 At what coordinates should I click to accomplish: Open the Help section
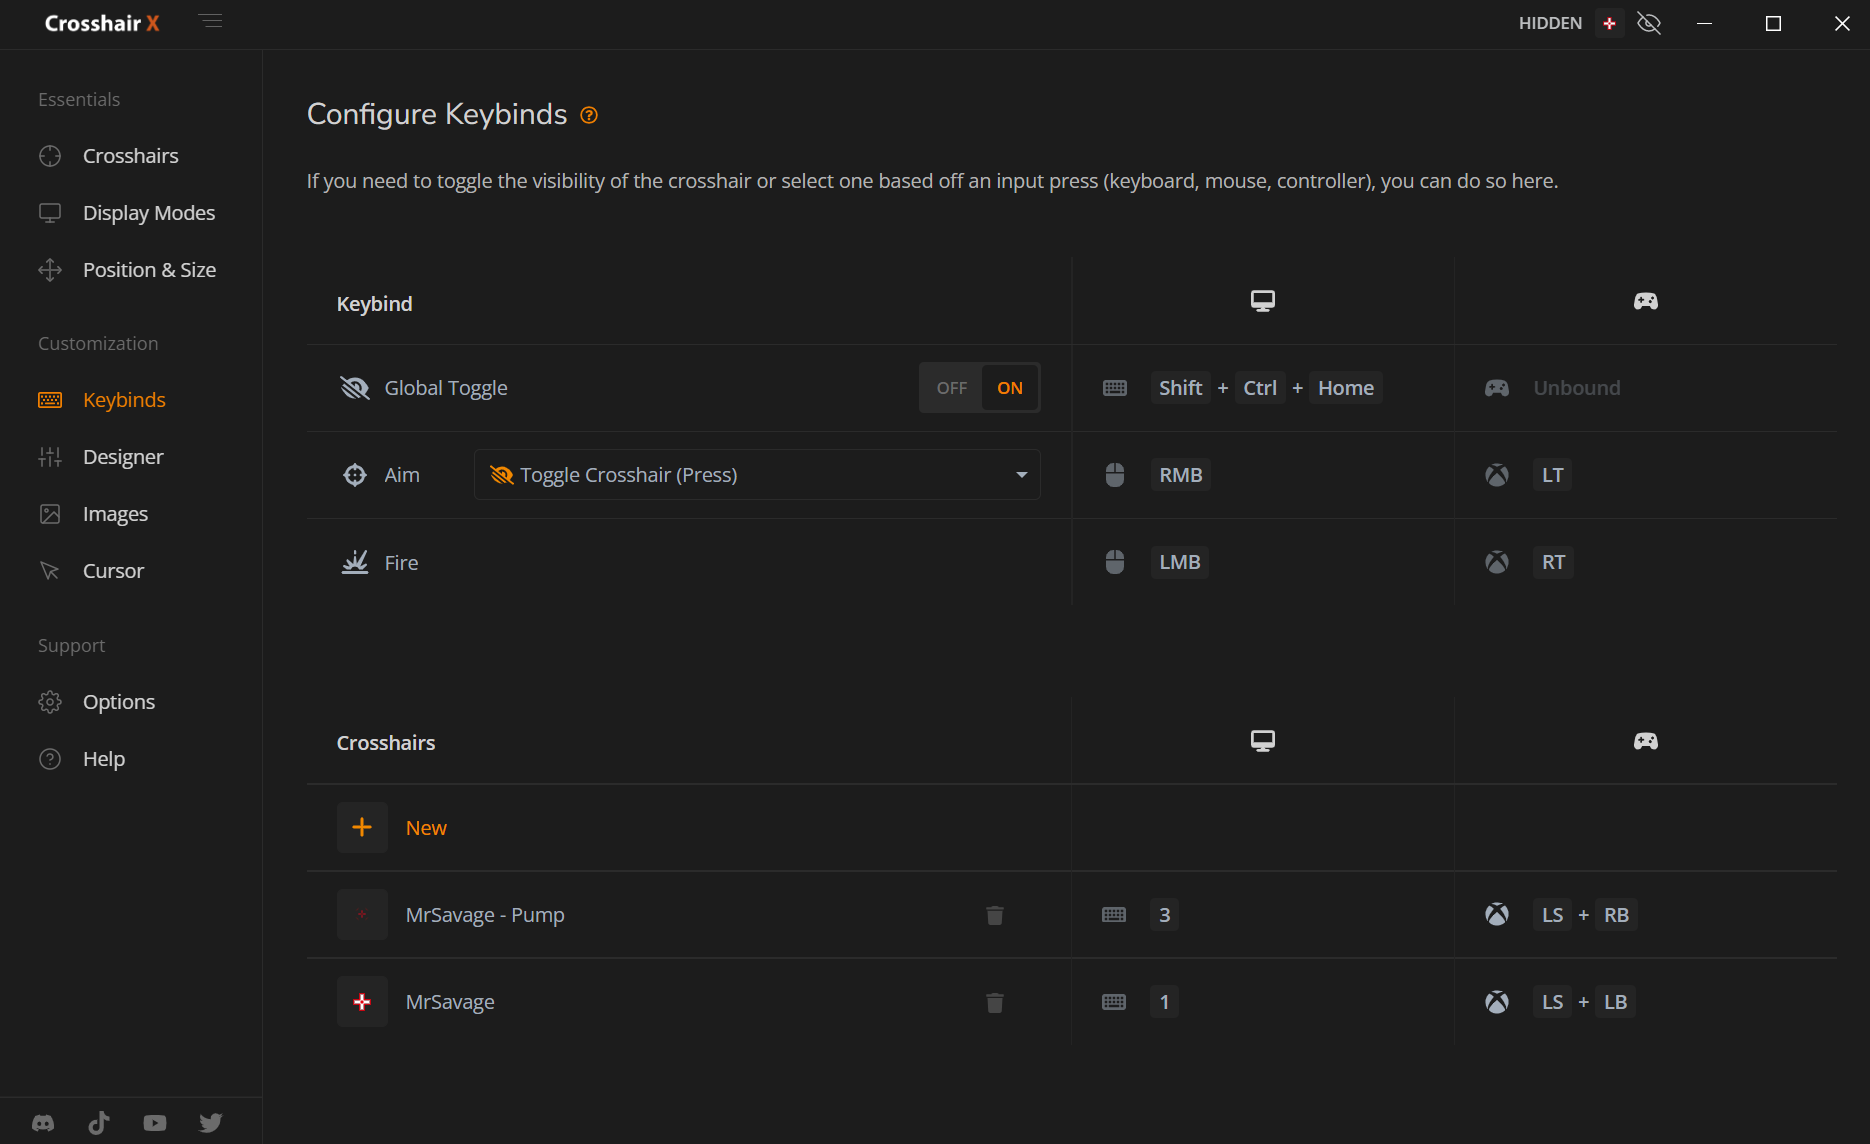[104, 758]
